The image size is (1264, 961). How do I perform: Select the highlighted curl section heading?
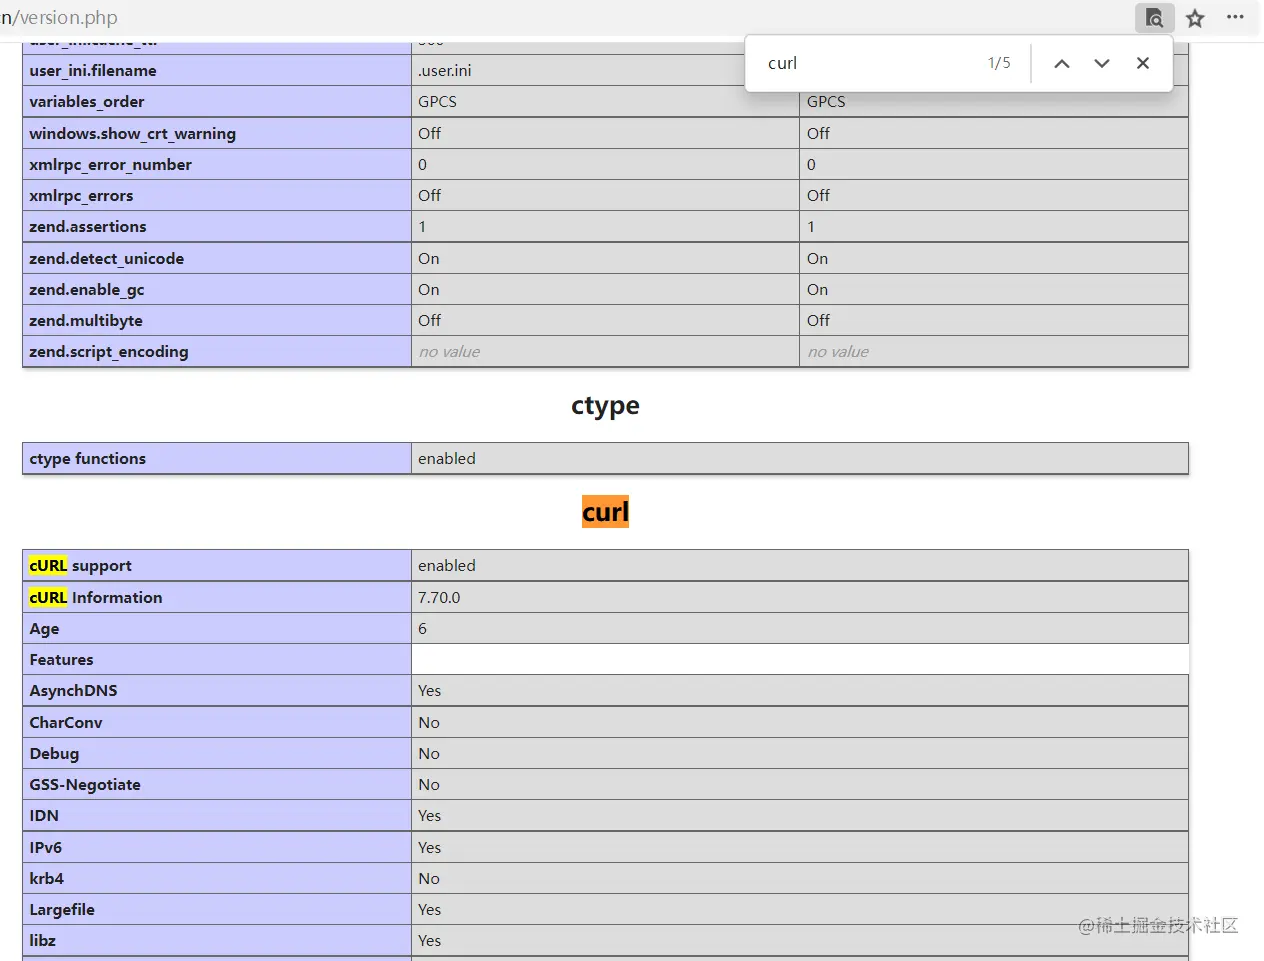(x=605, y=512)
